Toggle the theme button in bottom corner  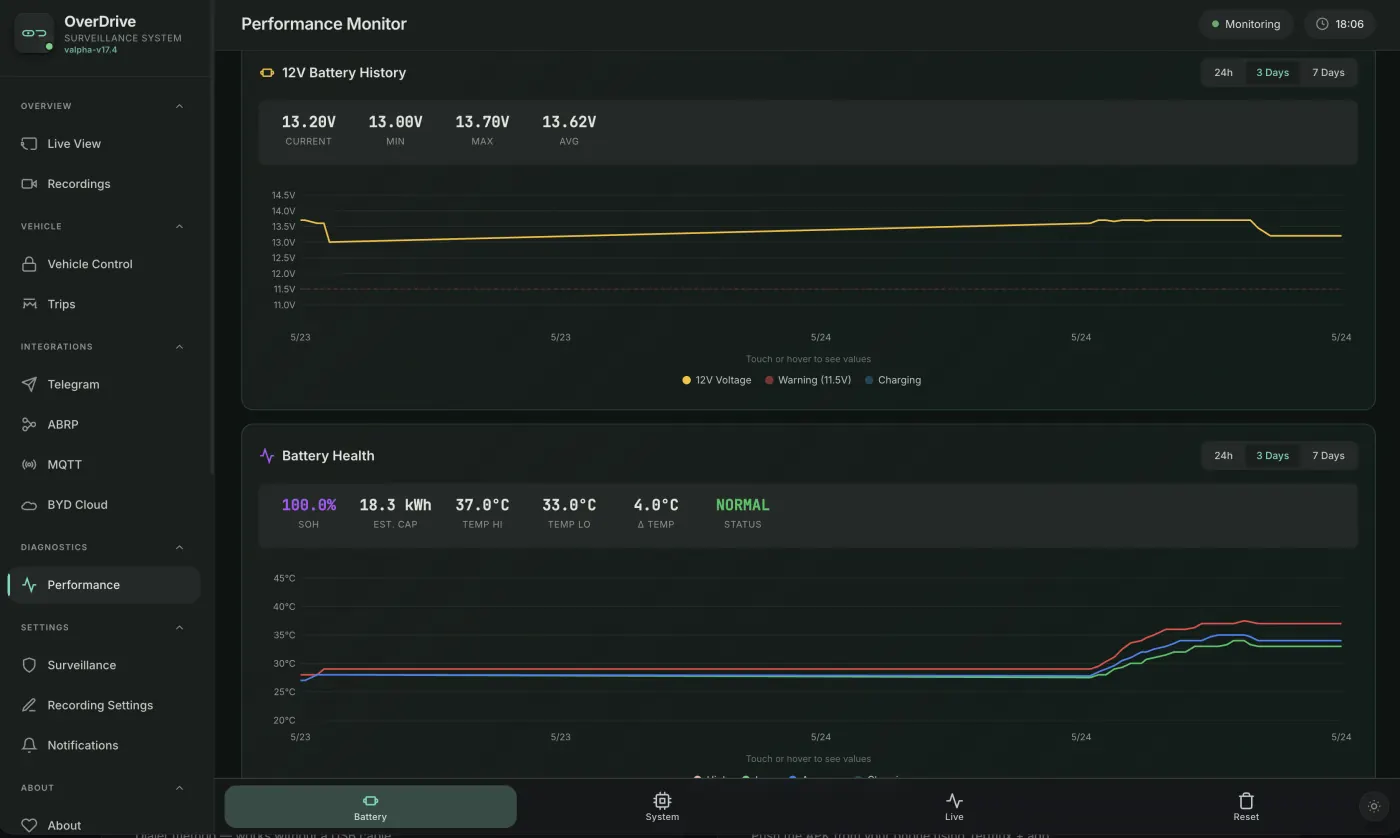(x=1374, y=806)
